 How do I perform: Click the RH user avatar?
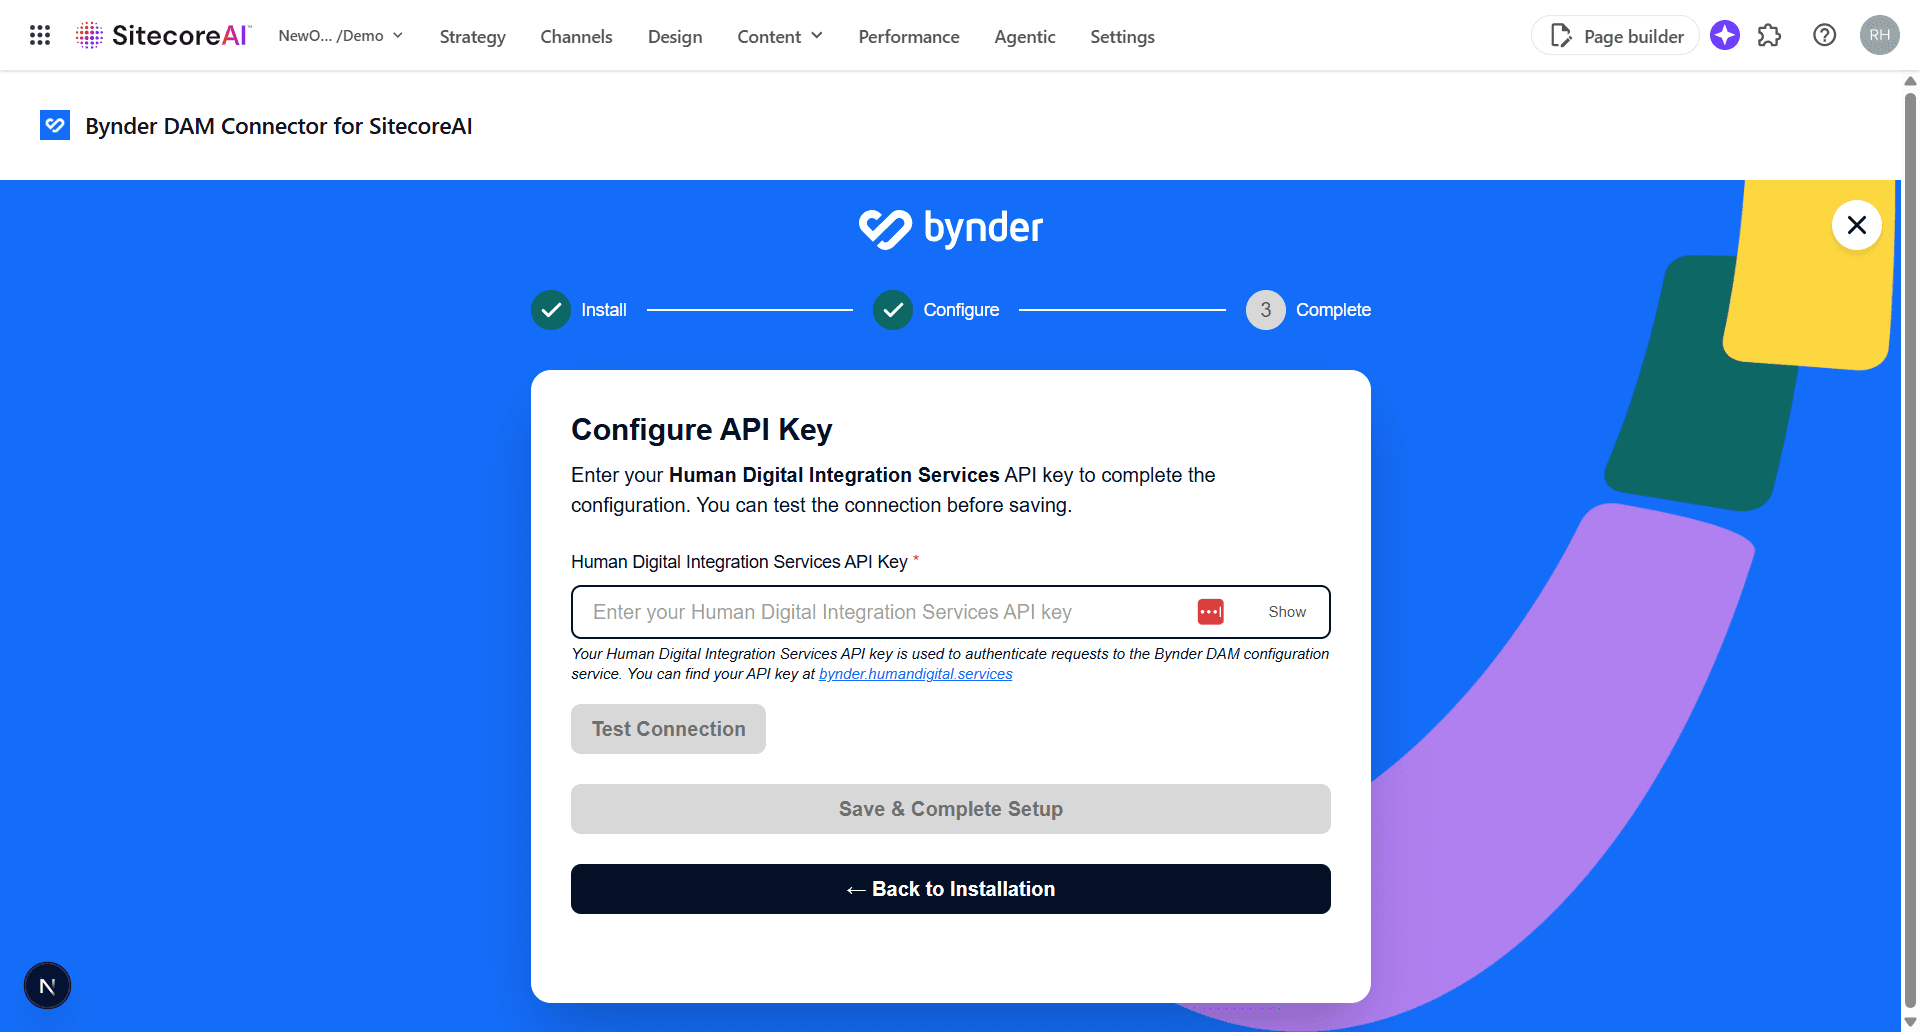click(x=1879, y=35)
